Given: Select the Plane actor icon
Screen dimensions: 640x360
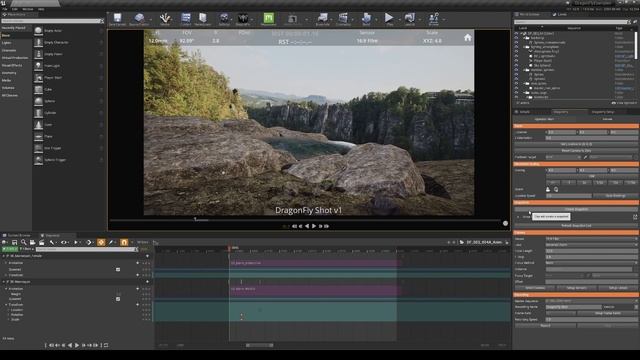Looking at the screenshot, I should pyautogui.click(x=38, y=136).
